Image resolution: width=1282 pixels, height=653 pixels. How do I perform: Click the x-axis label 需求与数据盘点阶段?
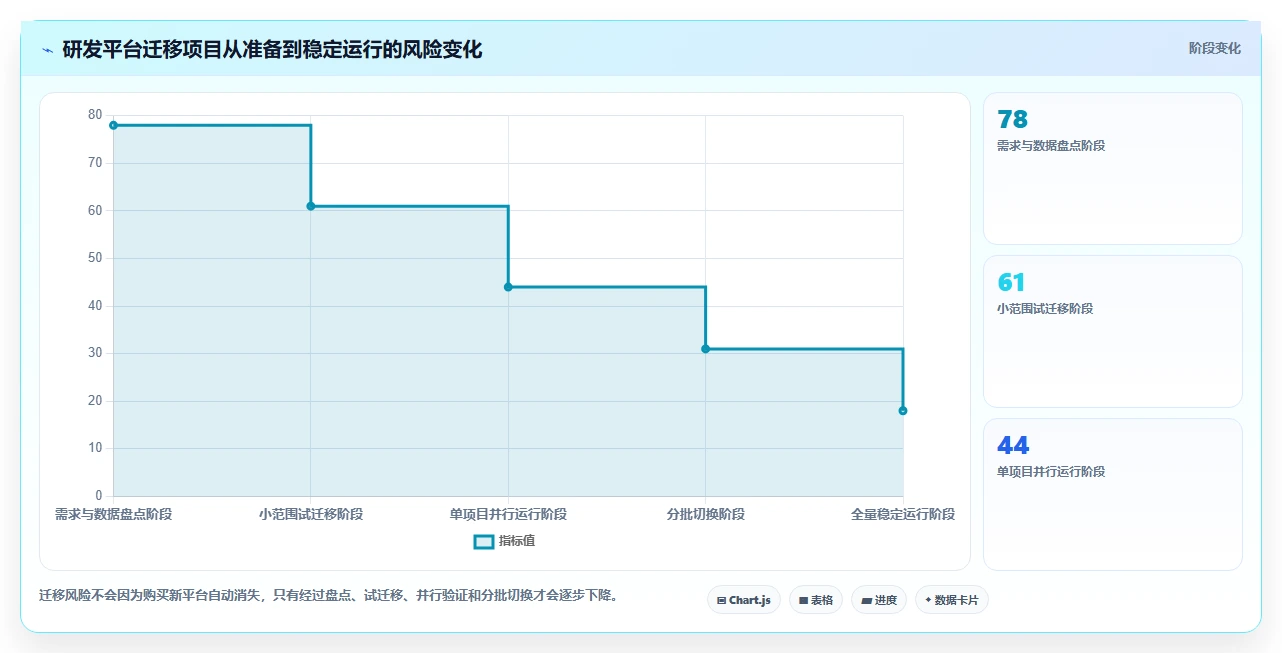point(113,515)
